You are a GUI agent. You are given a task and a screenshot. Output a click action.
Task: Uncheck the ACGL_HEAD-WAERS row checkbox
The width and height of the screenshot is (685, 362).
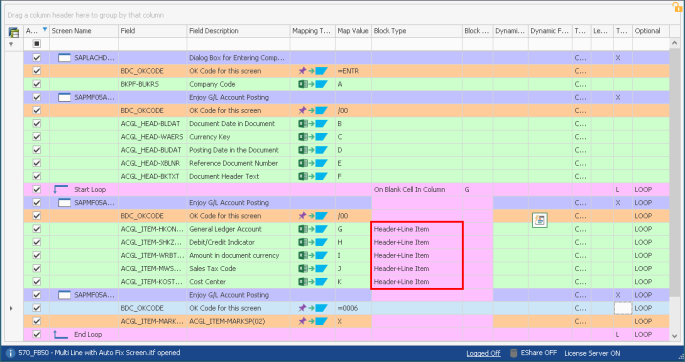tap(37, 137)
